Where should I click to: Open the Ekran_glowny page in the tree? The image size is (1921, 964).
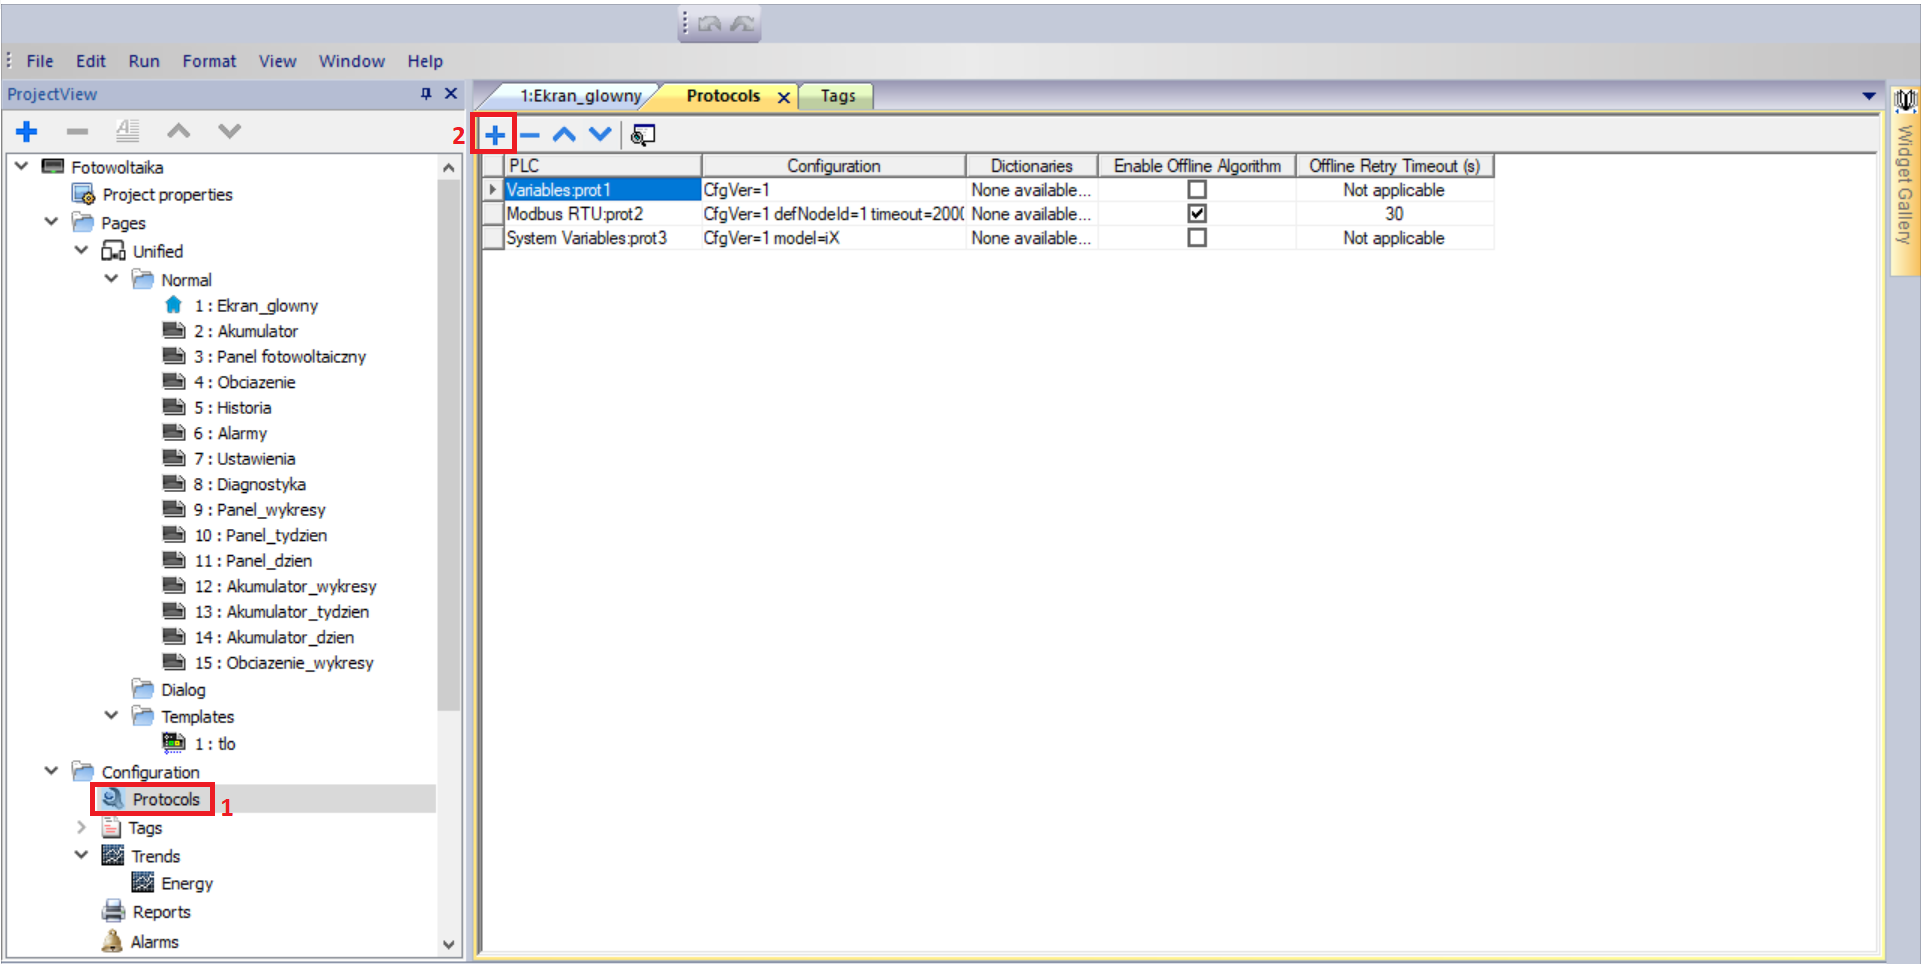256,305
